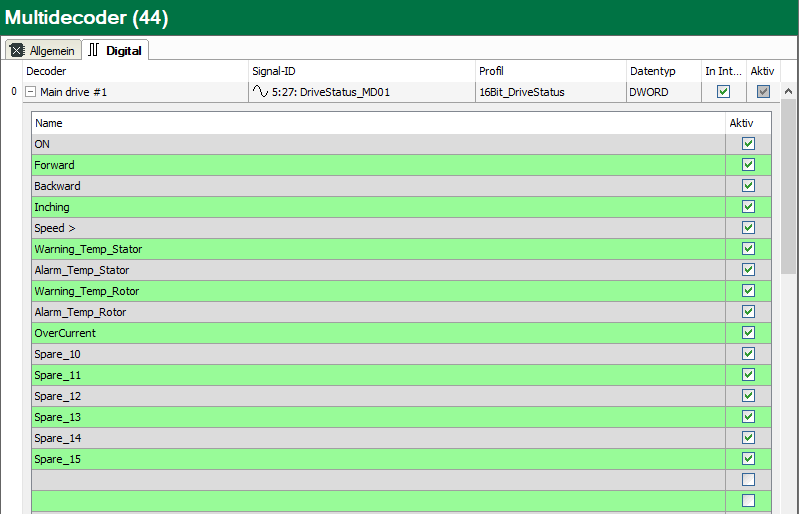Click the Signal-ID column header
The width and height of the screenshot is (799, 514).
tap(362, 71)
